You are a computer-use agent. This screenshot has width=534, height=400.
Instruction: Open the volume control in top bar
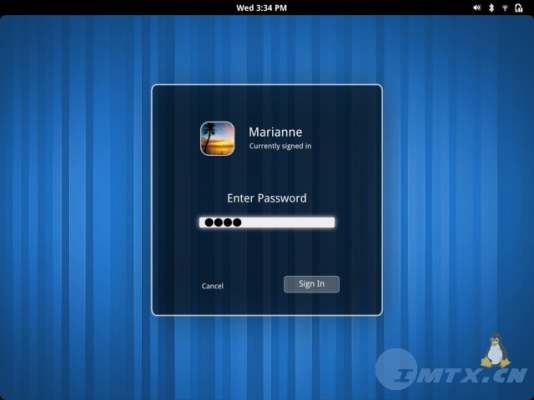click(x=477, y=7)
